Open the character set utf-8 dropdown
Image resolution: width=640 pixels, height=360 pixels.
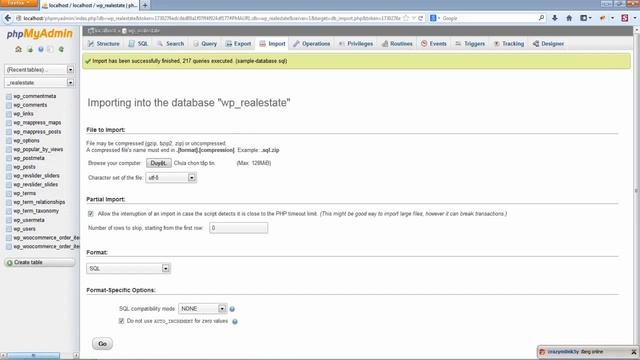[171, 178]
